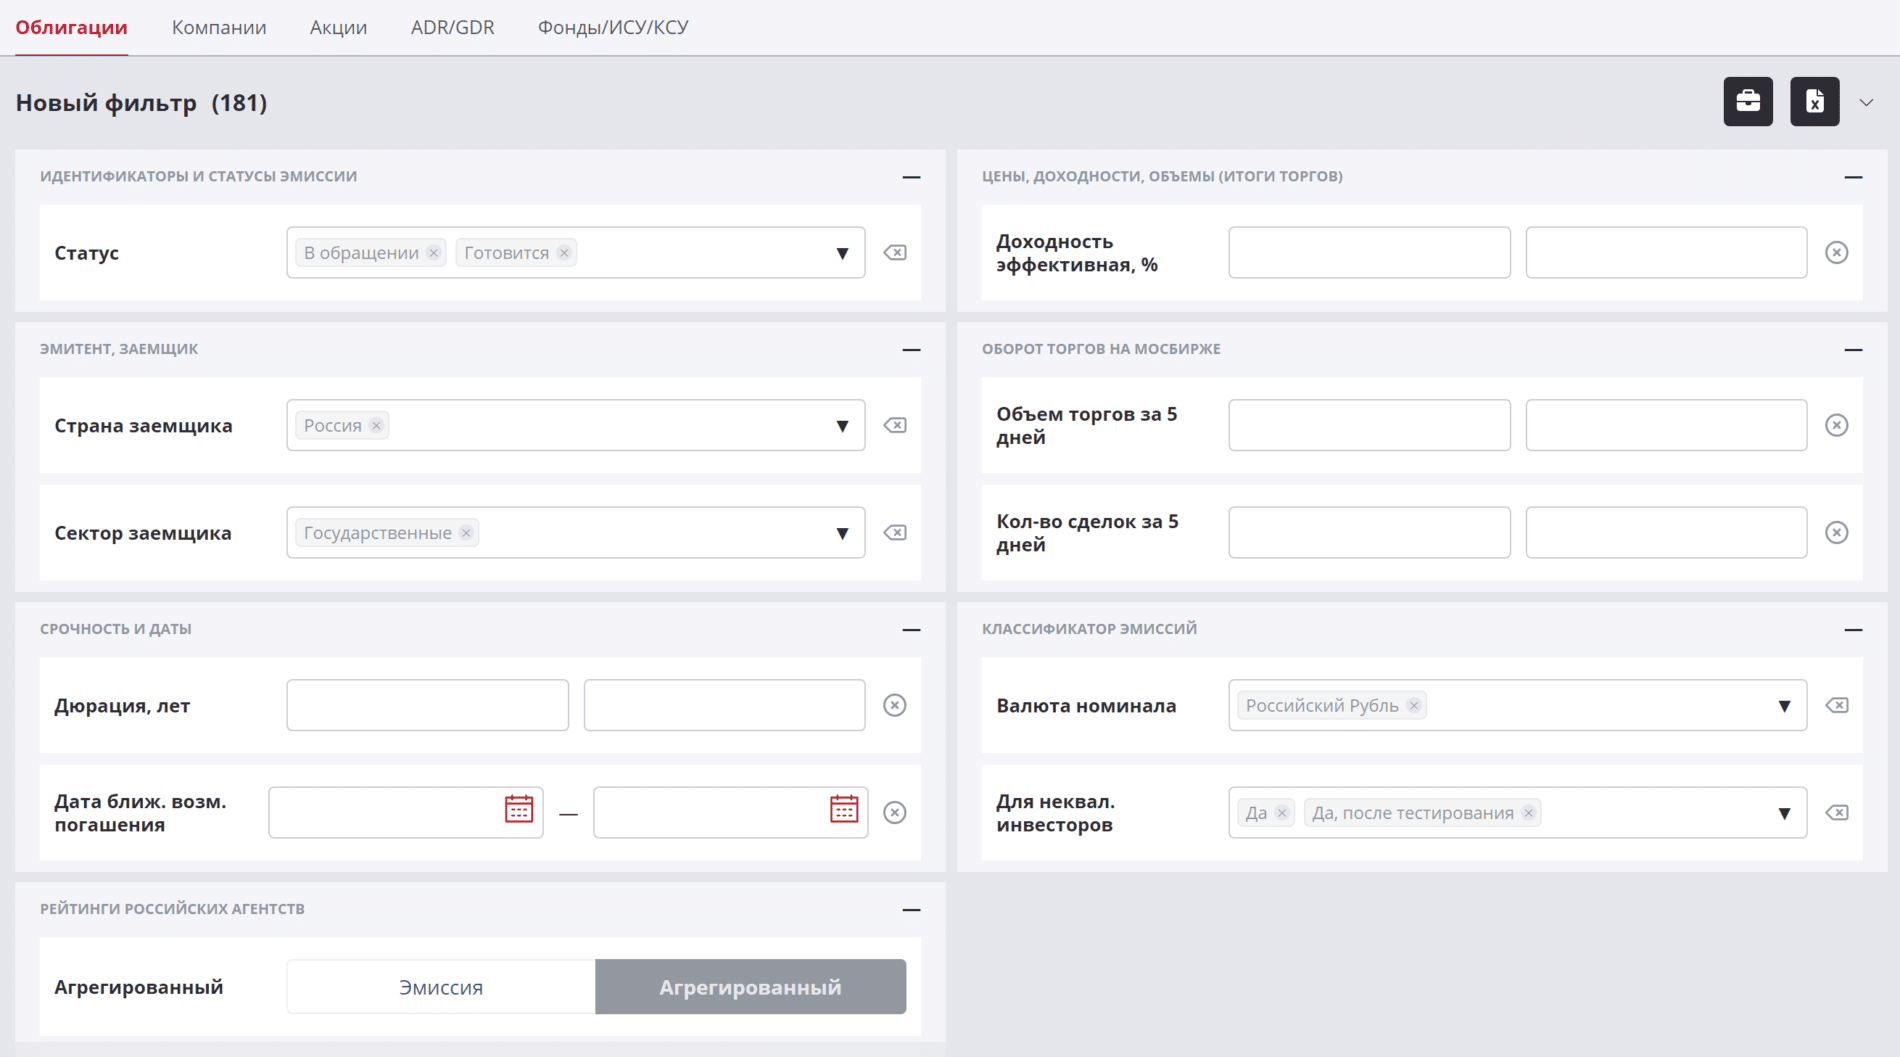Expand the Сектор заемщика dropdown
Image resolution: width=1900 pixels, height=1057 pixels.
[x=842, y=534]
